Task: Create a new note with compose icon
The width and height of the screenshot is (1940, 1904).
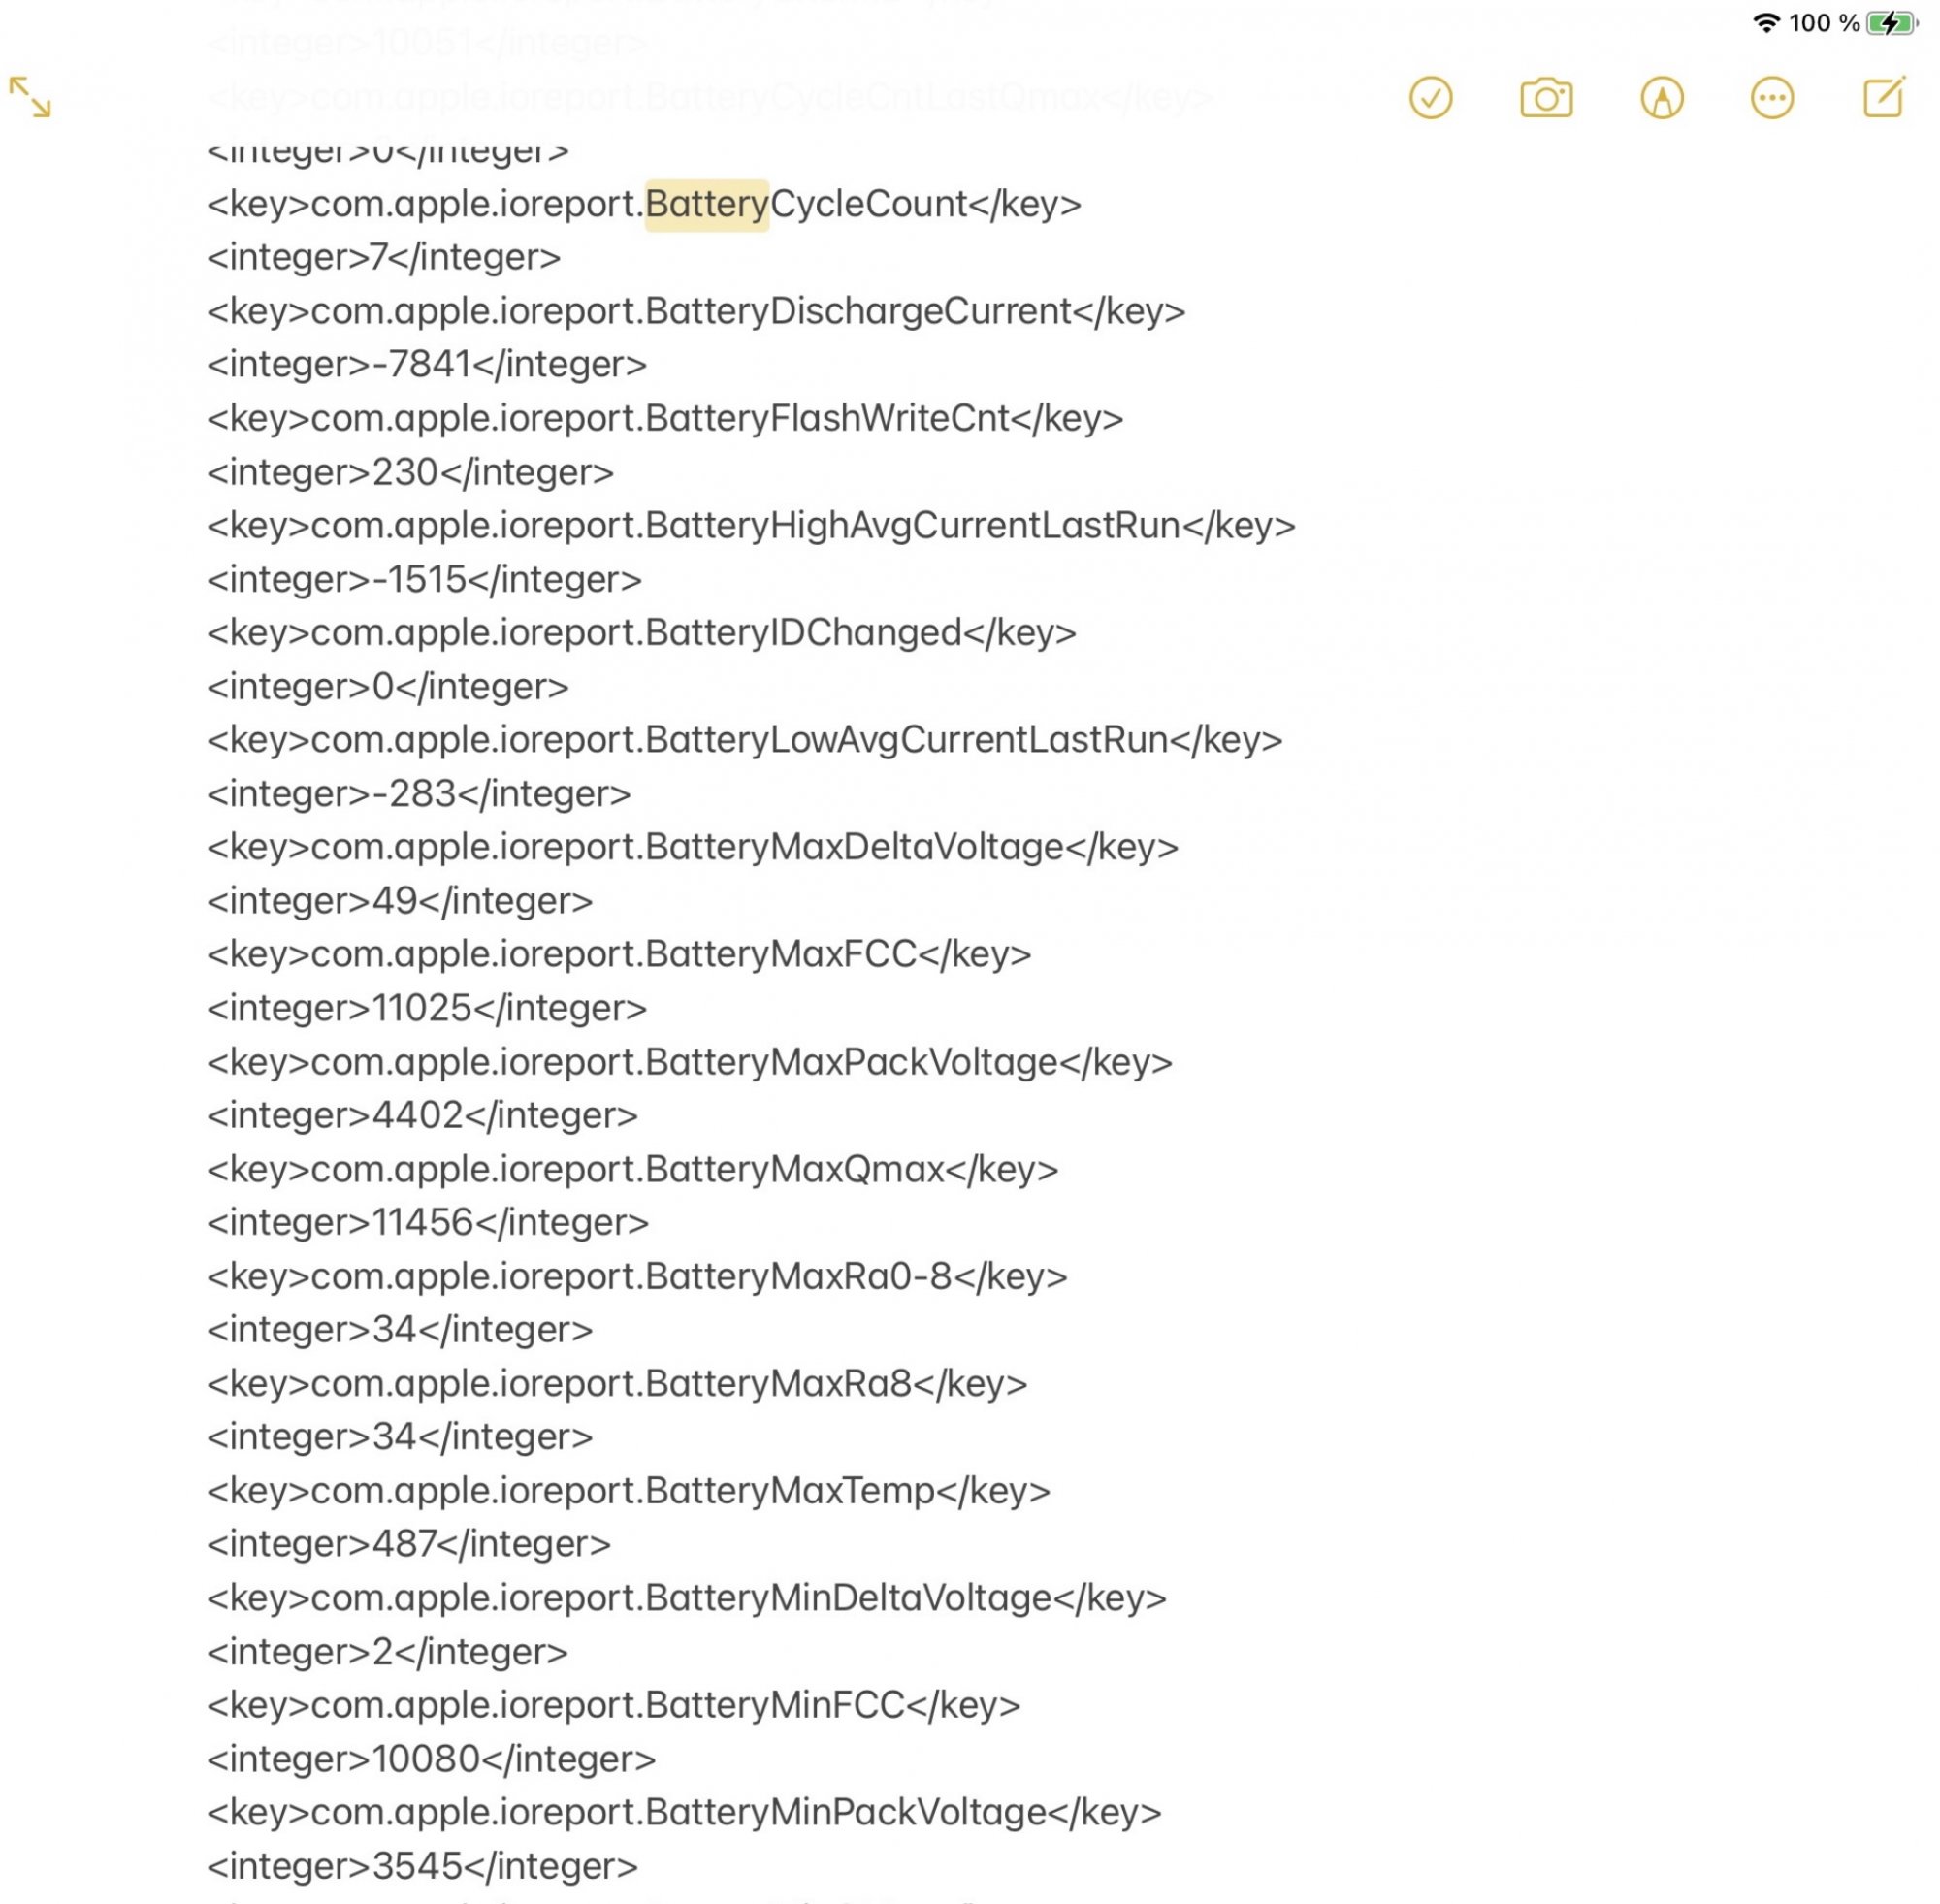Action: click(1883, 98)
